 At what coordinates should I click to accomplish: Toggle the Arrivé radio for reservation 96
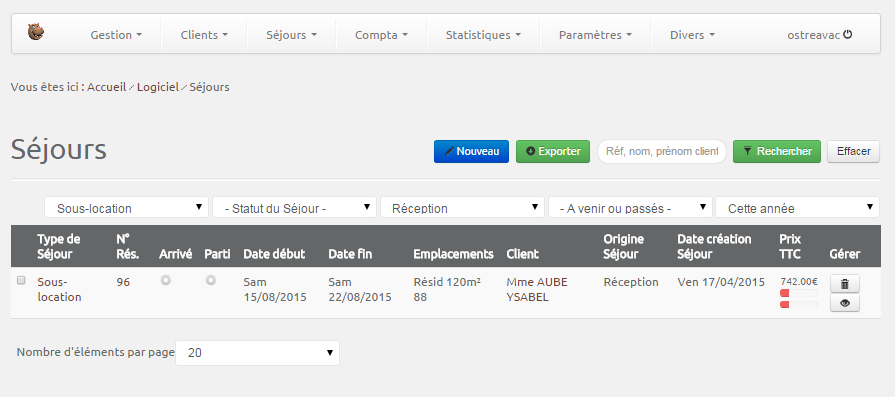tap(166, 280)
